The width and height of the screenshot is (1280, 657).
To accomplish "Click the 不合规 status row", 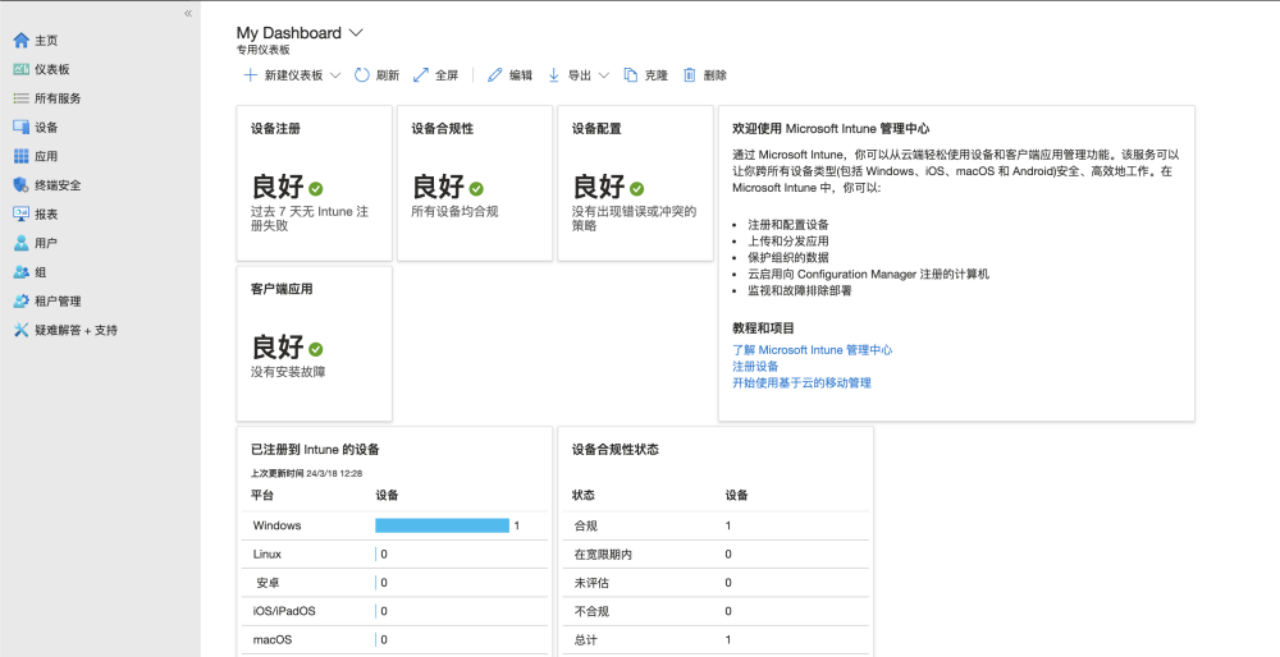I will [x=716, y=611].
